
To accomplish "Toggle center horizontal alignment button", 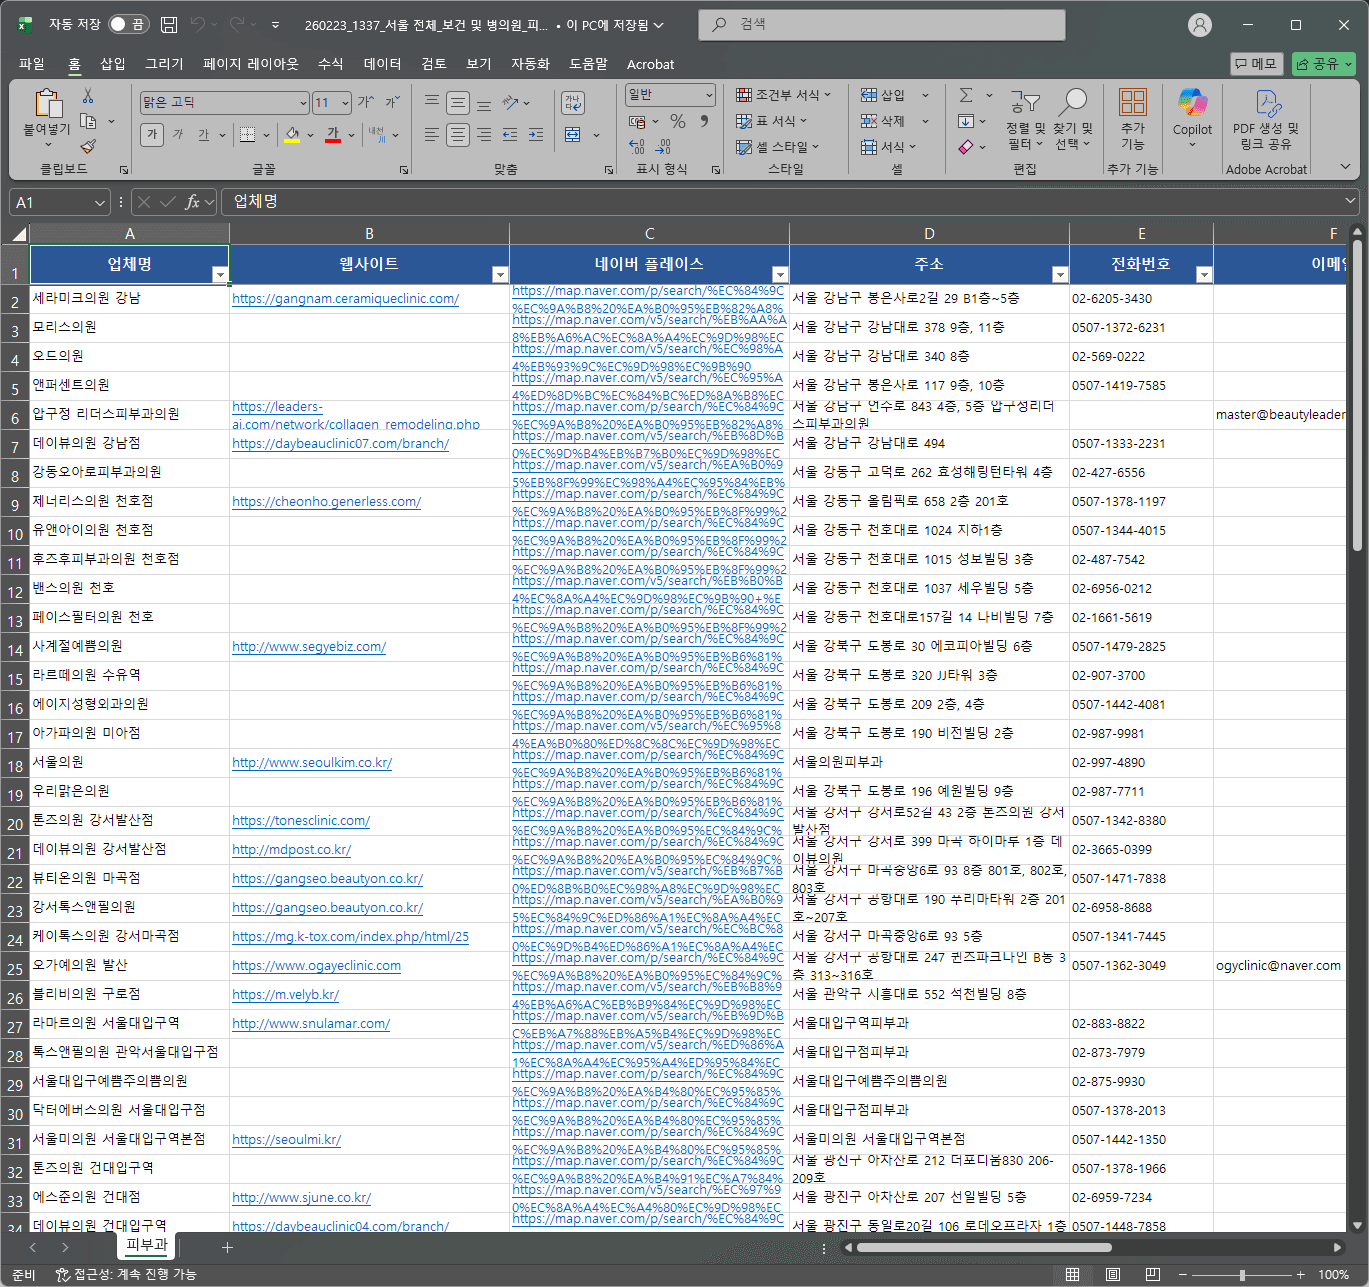I will point(458,135).
